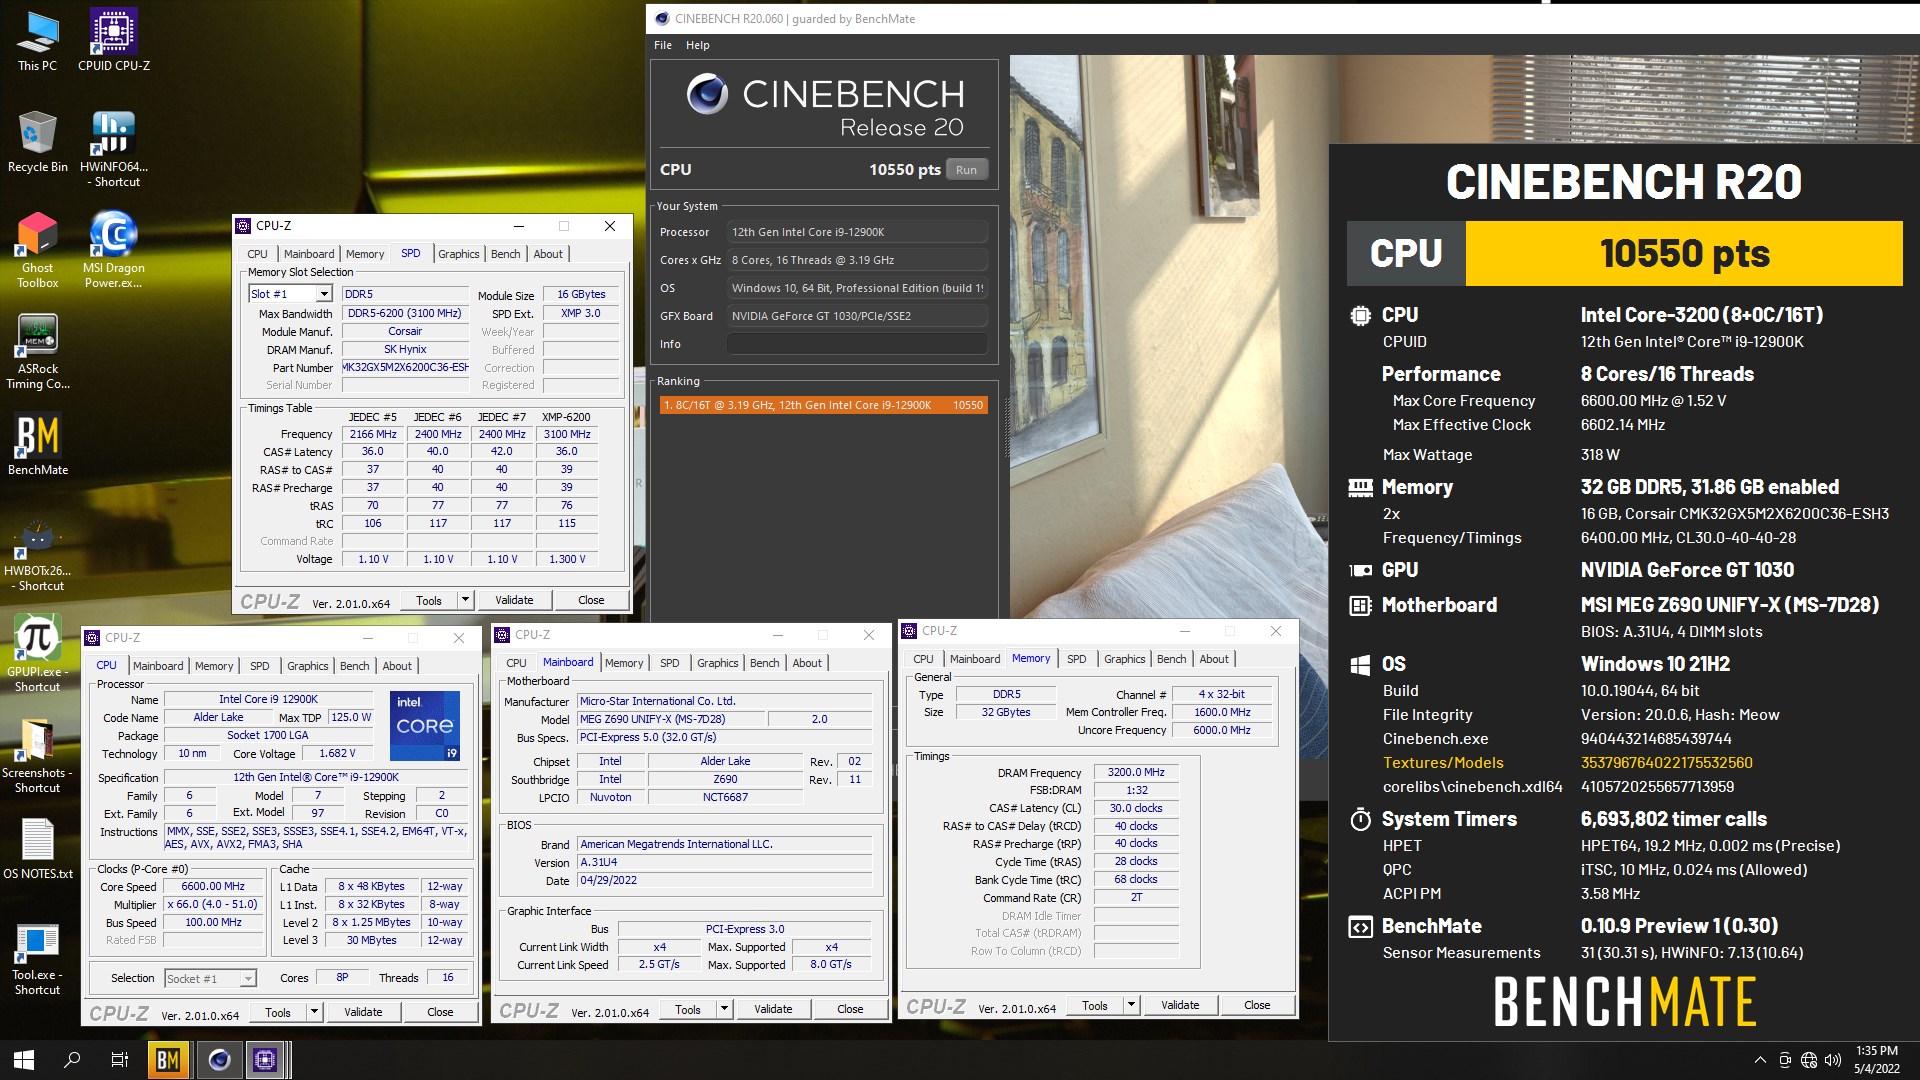Click Close in SPD CPU-Z window
This screenshot has height=1080, width=1920.
tap(591, 600)
